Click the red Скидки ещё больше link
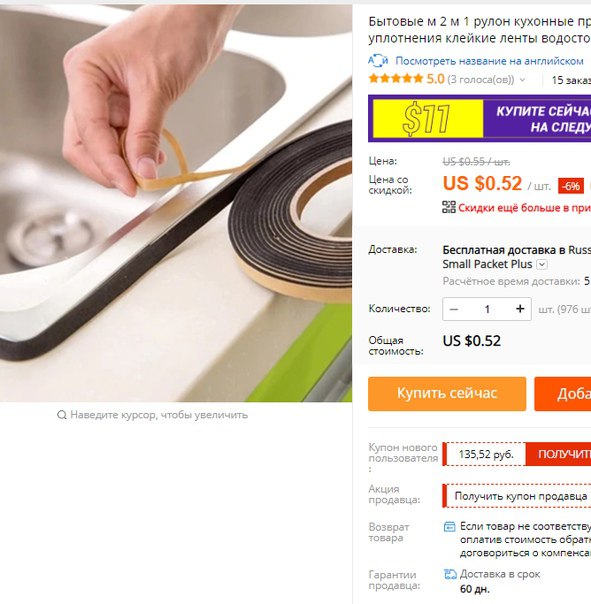The image size is (591, 604). [524, 208]
